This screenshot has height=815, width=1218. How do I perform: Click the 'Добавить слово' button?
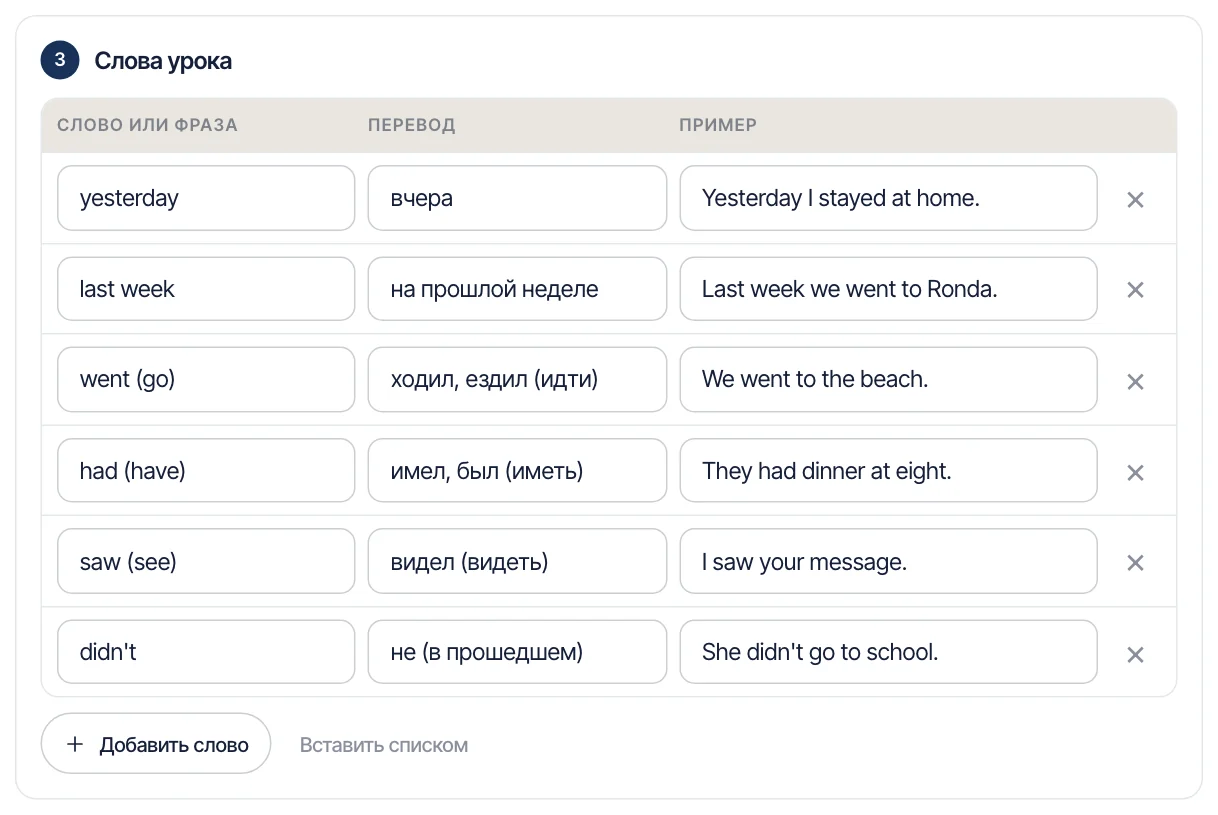click(156, 743)
